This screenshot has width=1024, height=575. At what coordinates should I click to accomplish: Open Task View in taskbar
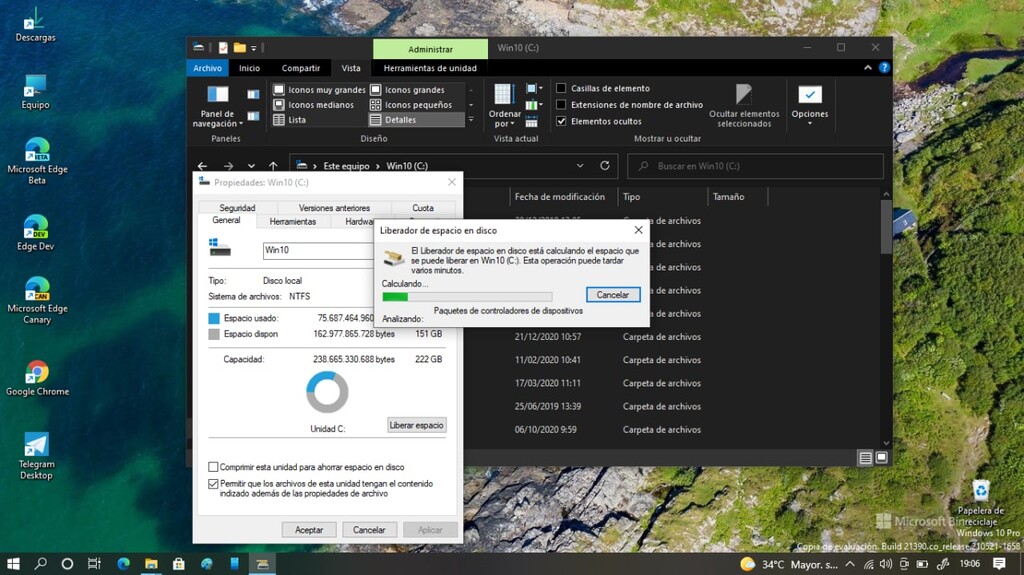pos(94,564)
